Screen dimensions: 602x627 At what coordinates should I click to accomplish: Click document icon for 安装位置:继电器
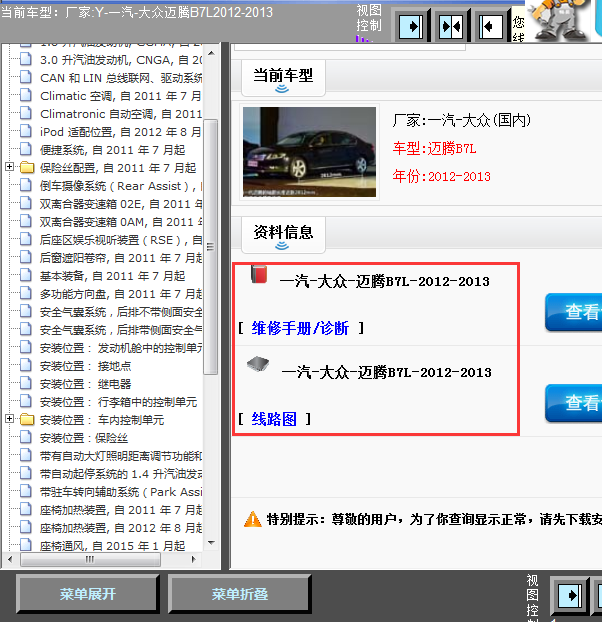tap(26, 383)
